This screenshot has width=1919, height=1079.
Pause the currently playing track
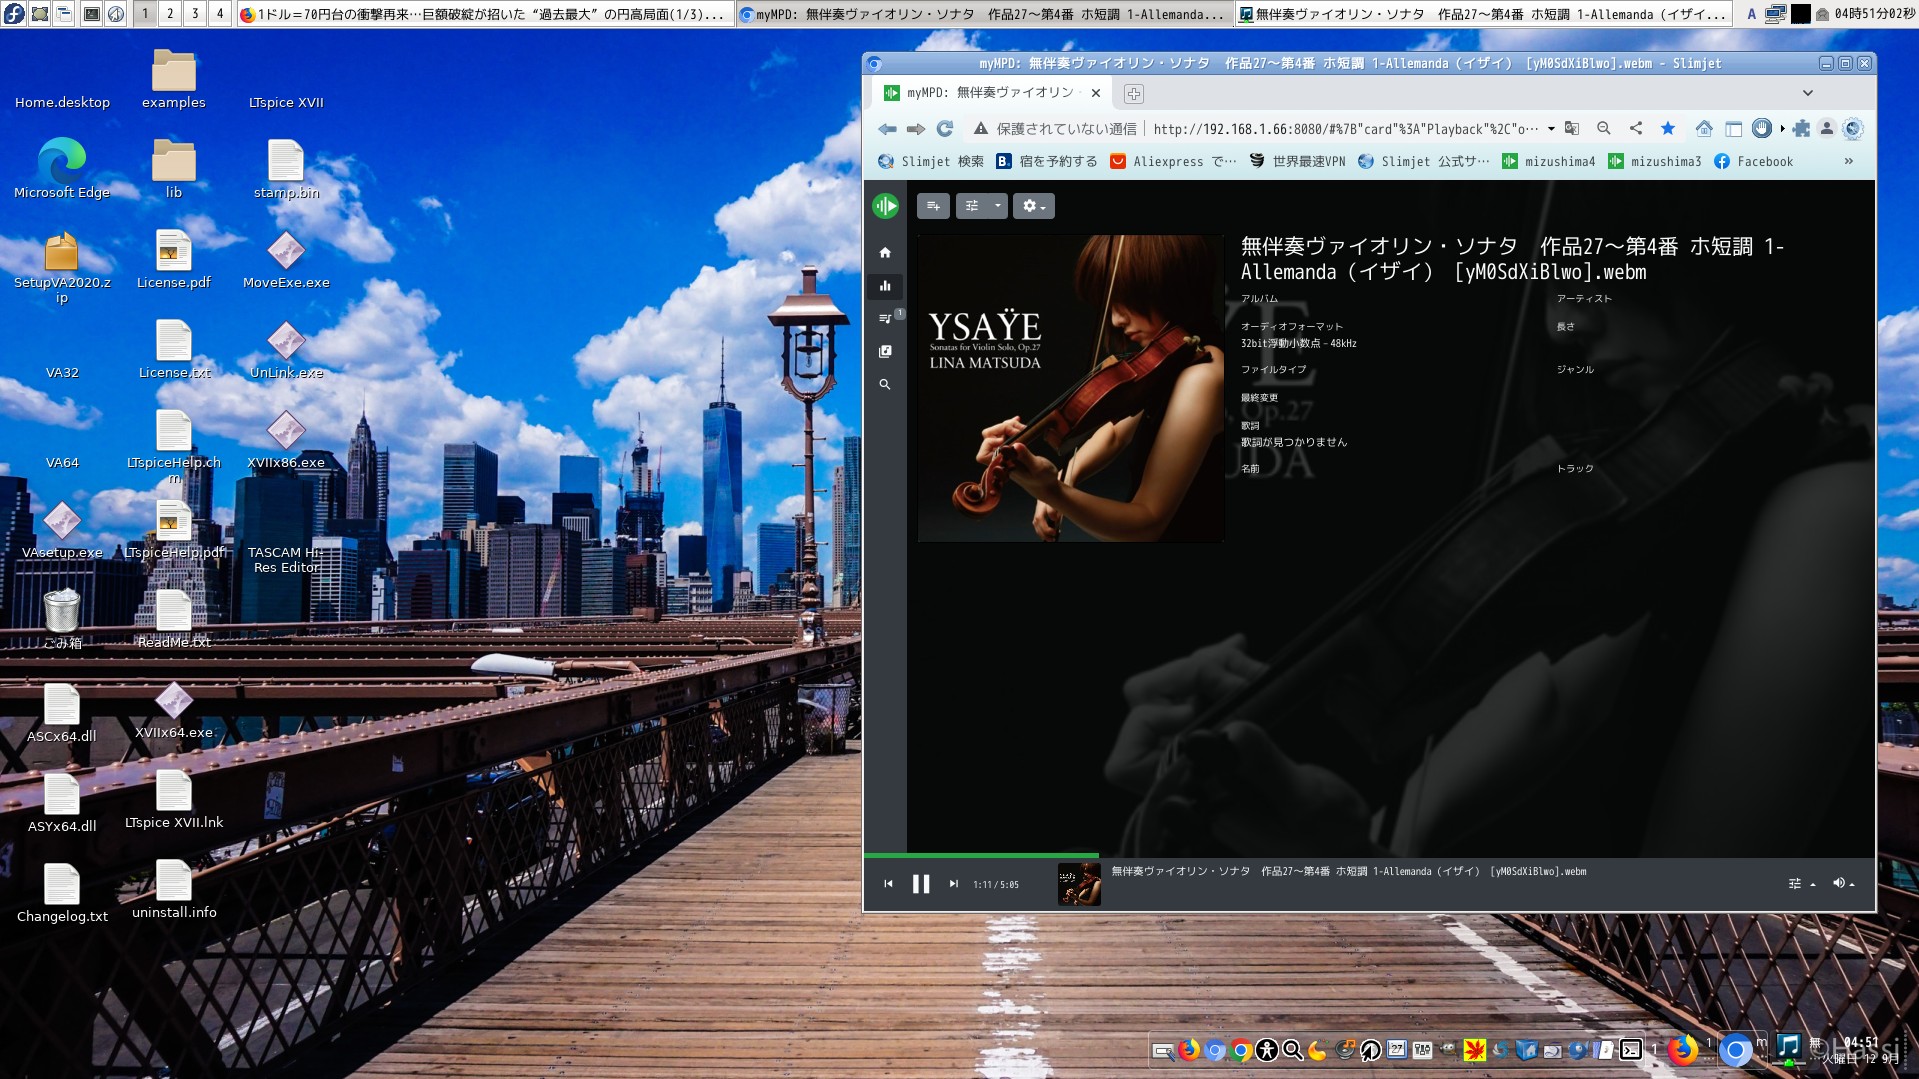(920, 884)
